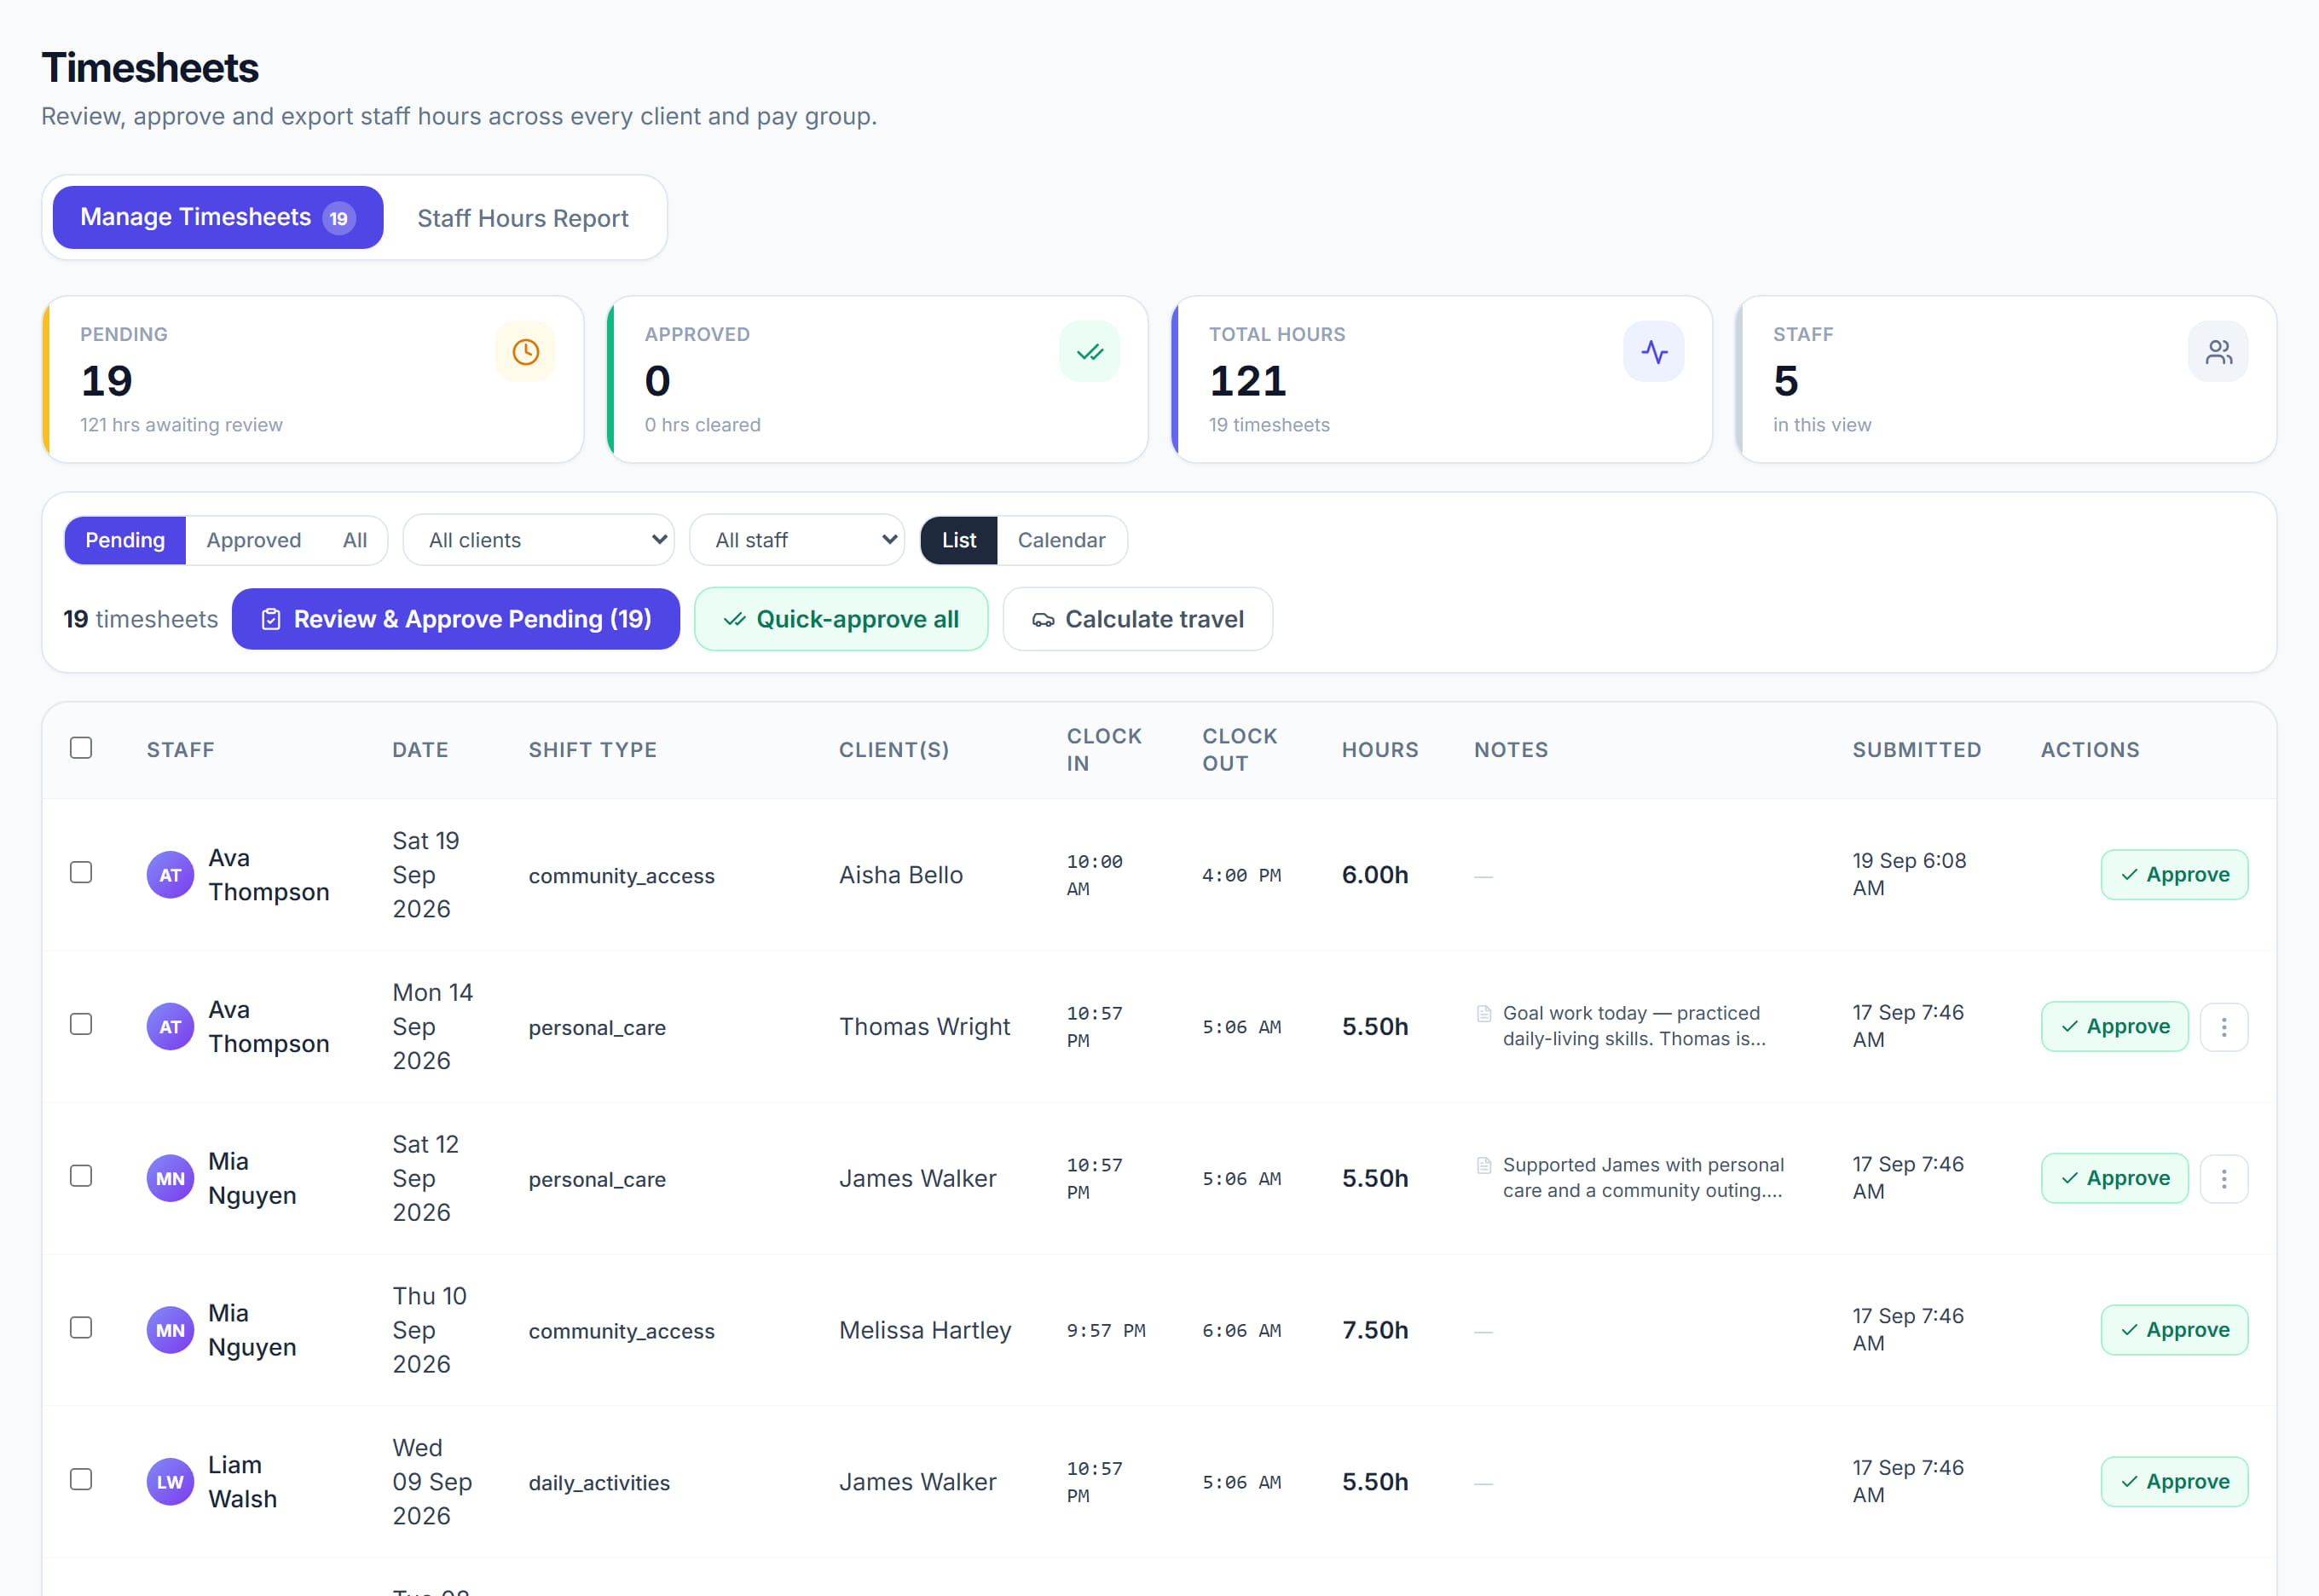Check the Ava Thompson Mon 14 Sep row
This screenshot has width=2319, height=1596.
(x=81, y=1024)
